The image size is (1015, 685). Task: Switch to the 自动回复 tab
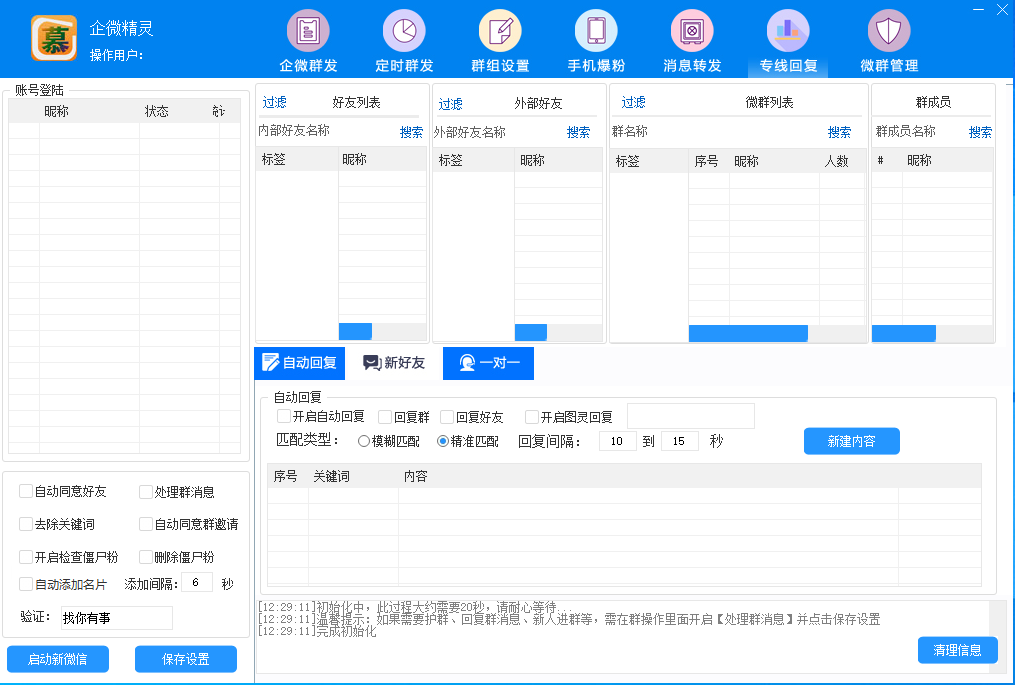point(300,363)
